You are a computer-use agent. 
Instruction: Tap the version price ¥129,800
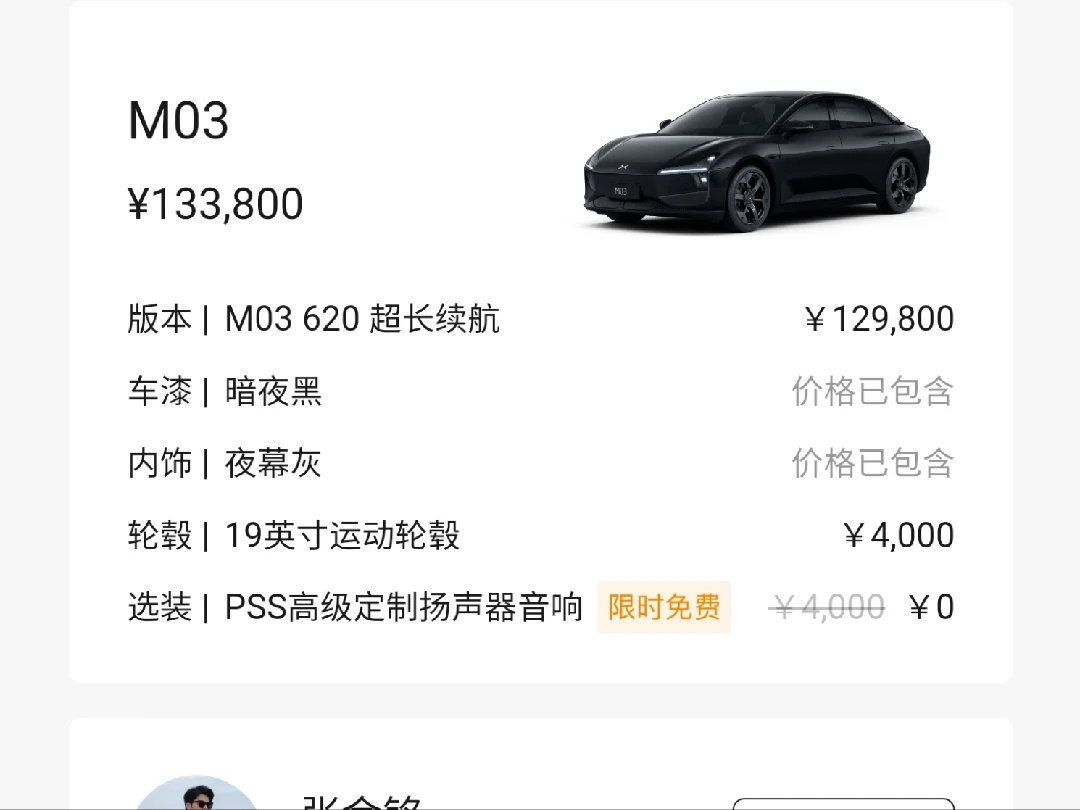[880, 319]
